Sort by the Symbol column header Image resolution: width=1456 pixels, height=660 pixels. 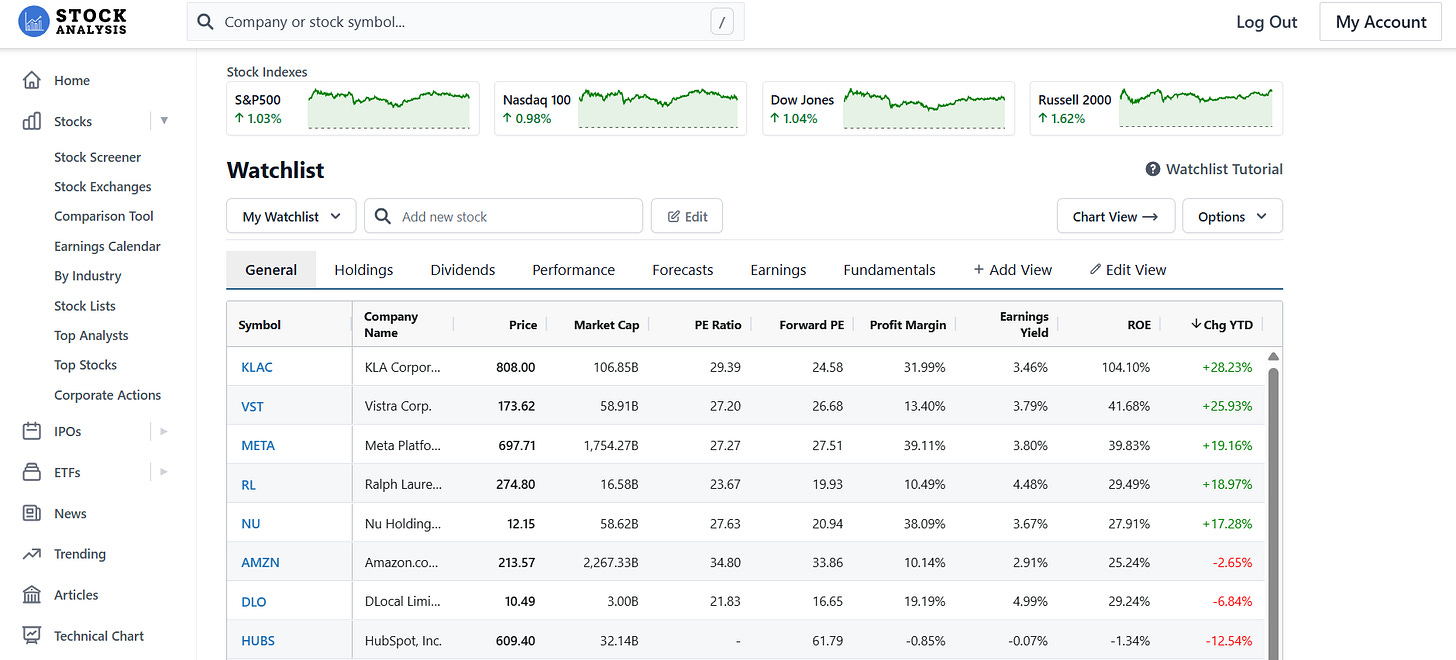[x=259, y=324]
